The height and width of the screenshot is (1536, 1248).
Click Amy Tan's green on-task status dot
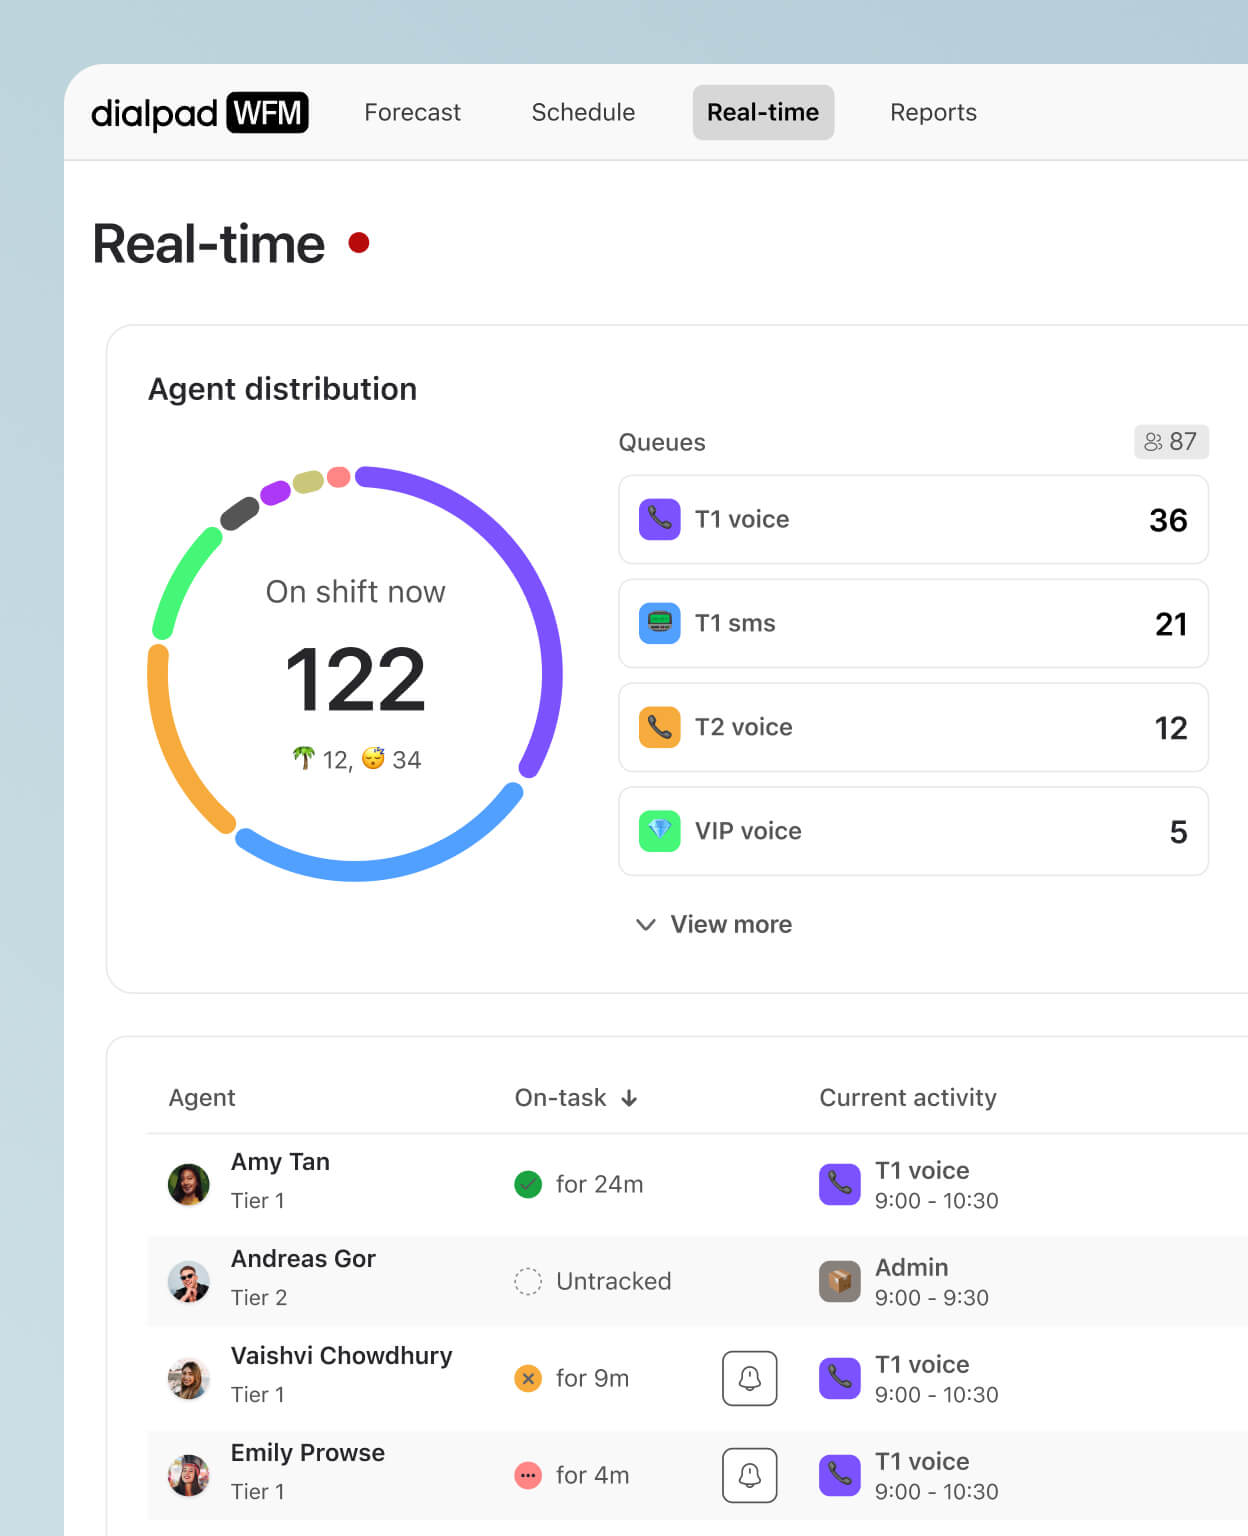[x=529, y=1184]
